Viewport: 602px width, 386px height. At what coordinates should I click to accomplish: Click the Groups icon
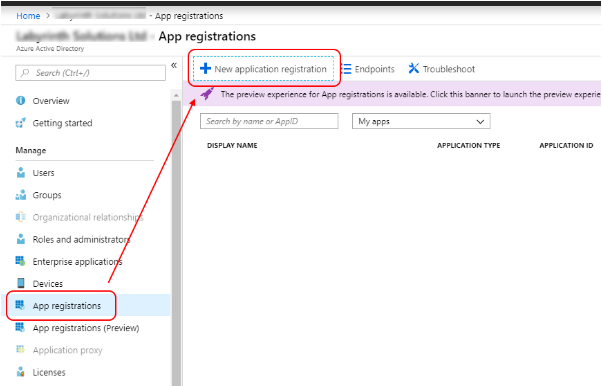(21, 195)
